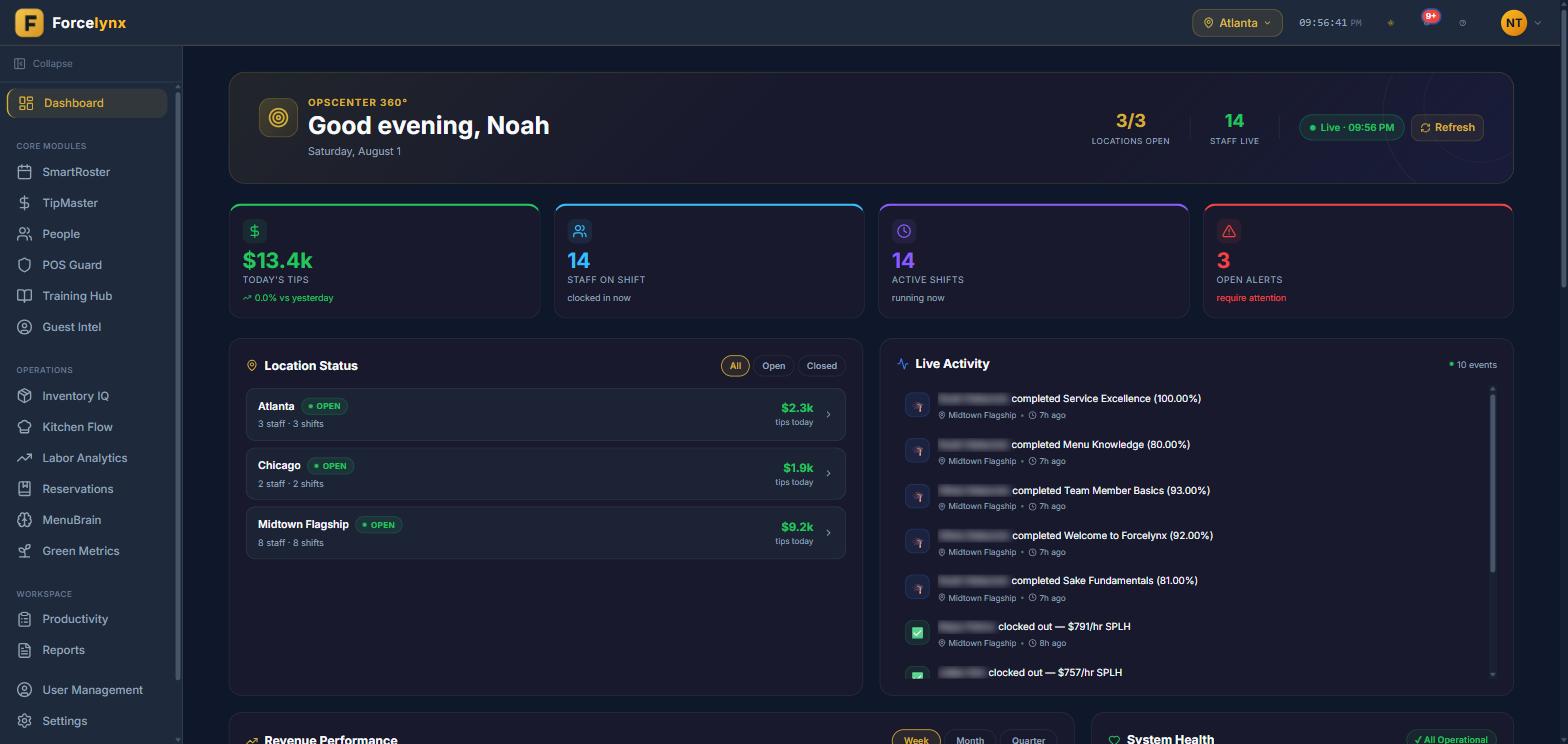
Task: Click the notifications icon with 9+ badge
Action: [1429, 21]
